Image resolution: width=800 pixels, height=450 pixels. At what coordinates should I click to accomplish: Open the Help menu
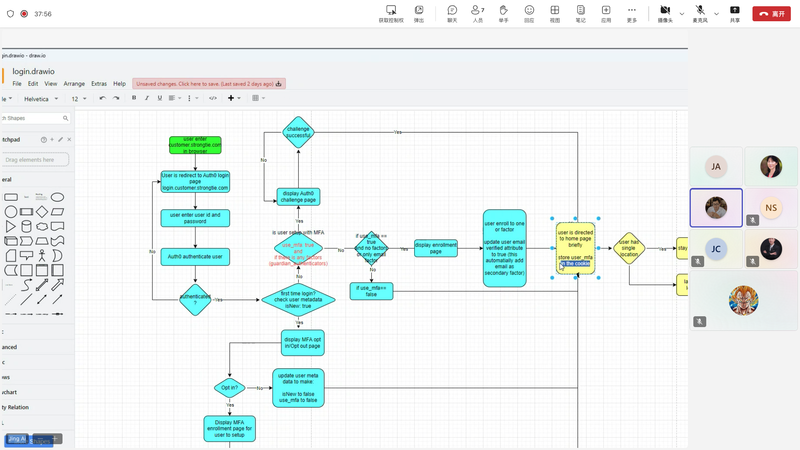click(119, 84)
